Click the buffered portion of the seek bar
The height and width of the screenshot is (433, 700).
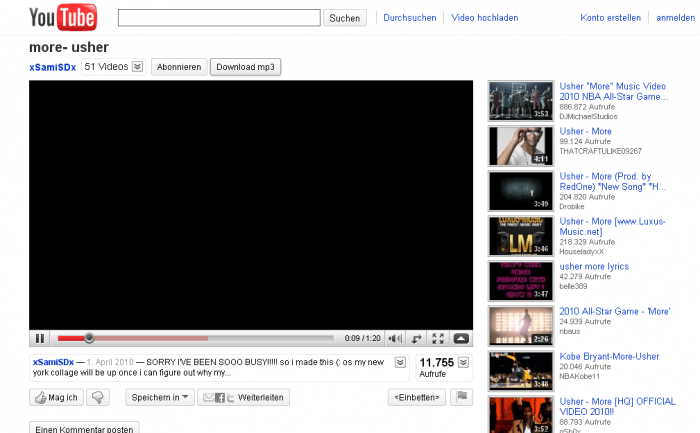(151, 338)
